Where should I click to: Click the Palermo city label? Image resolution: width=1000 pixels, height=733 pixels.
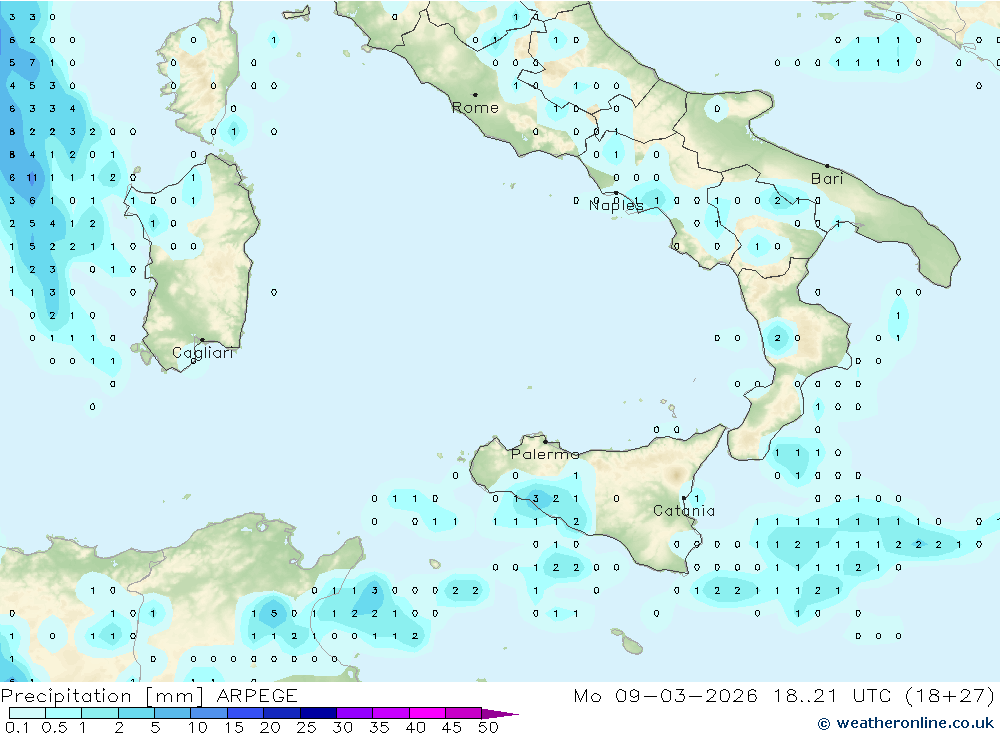[545, 454]
